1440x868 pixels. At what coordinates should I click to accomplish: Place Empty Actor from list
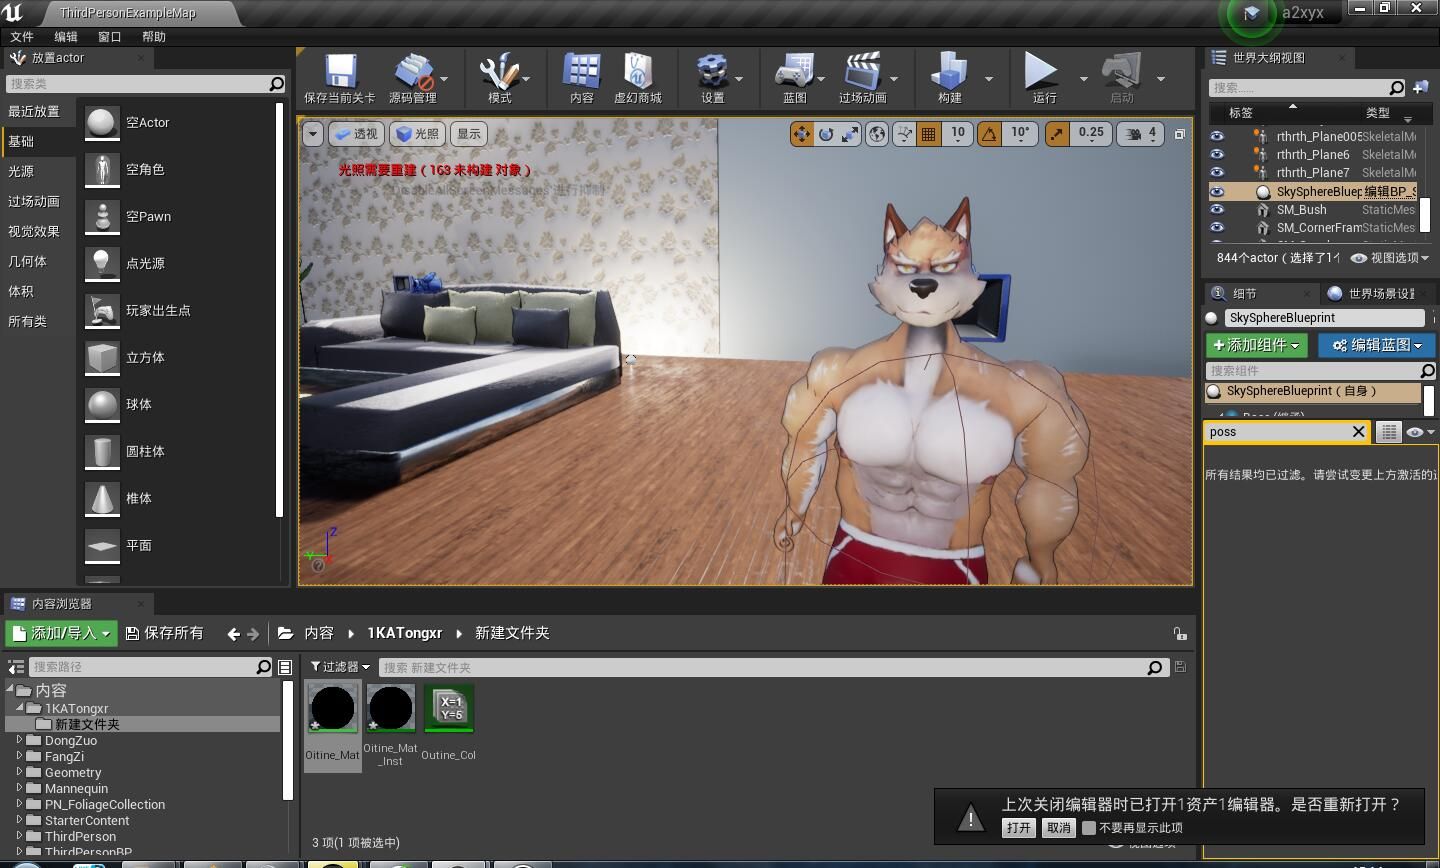tap(102, 123)
